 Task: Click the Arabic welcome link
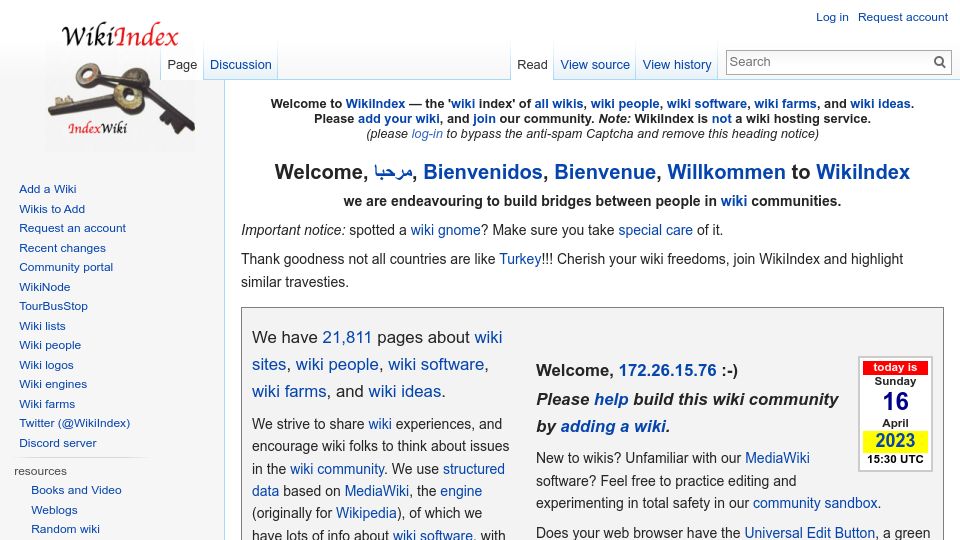(x=393, y=172)
